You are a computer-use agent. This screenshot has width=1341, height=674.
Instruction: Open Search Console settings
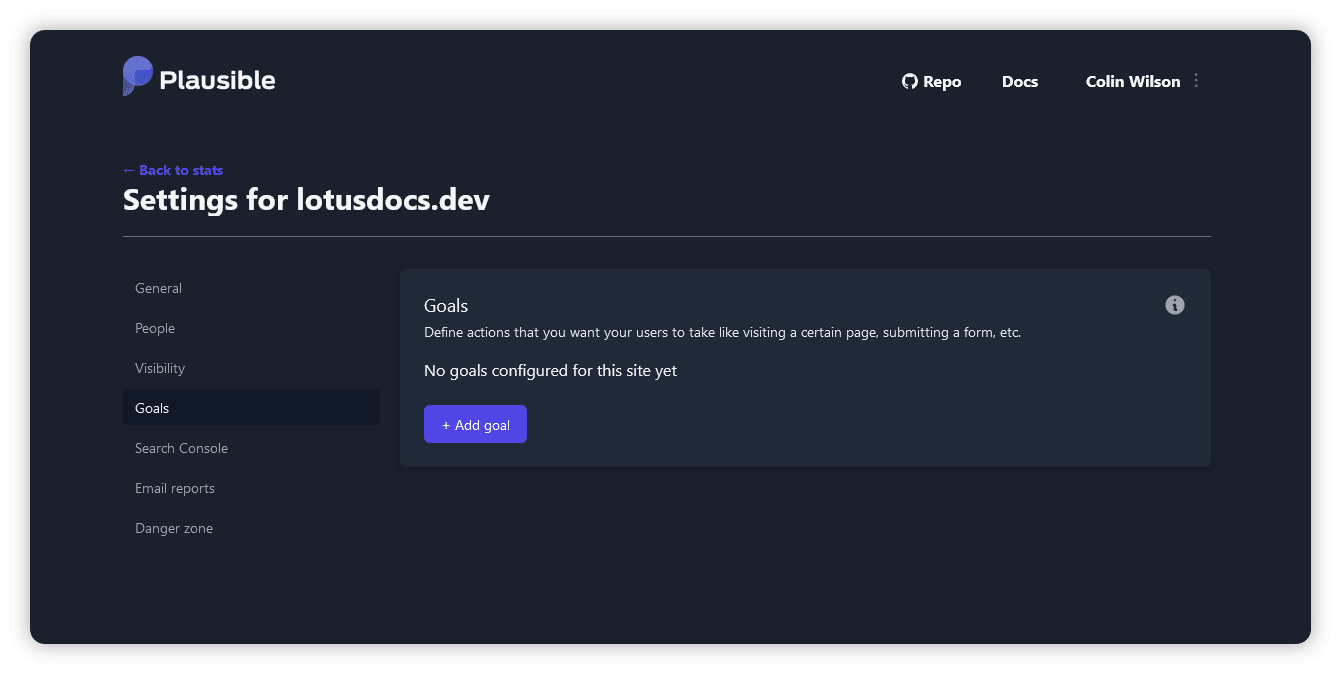tap(181, 448)
